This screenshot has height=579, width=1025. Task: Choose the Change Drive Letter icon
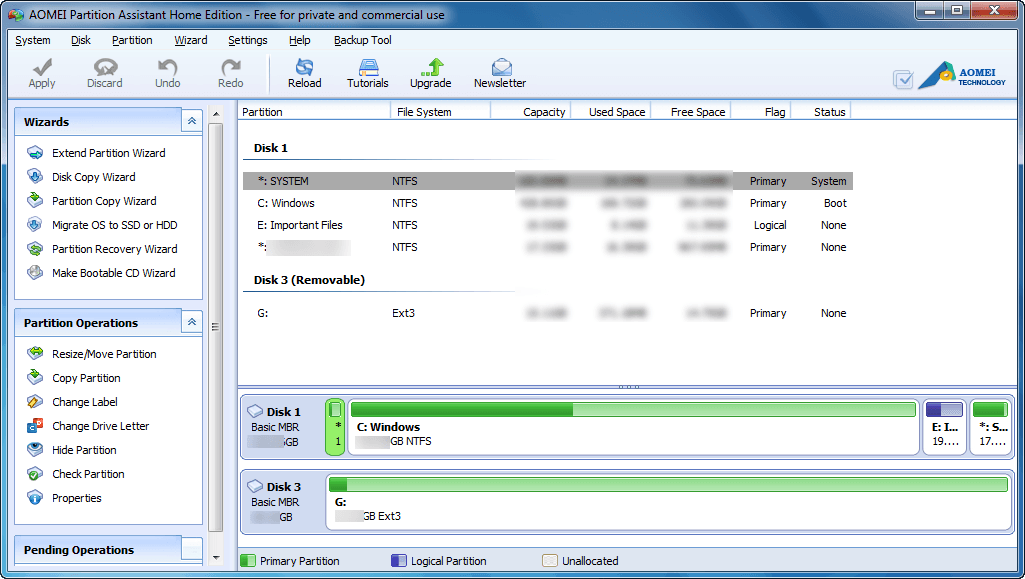pyautogui.click(x=35, y=426)
